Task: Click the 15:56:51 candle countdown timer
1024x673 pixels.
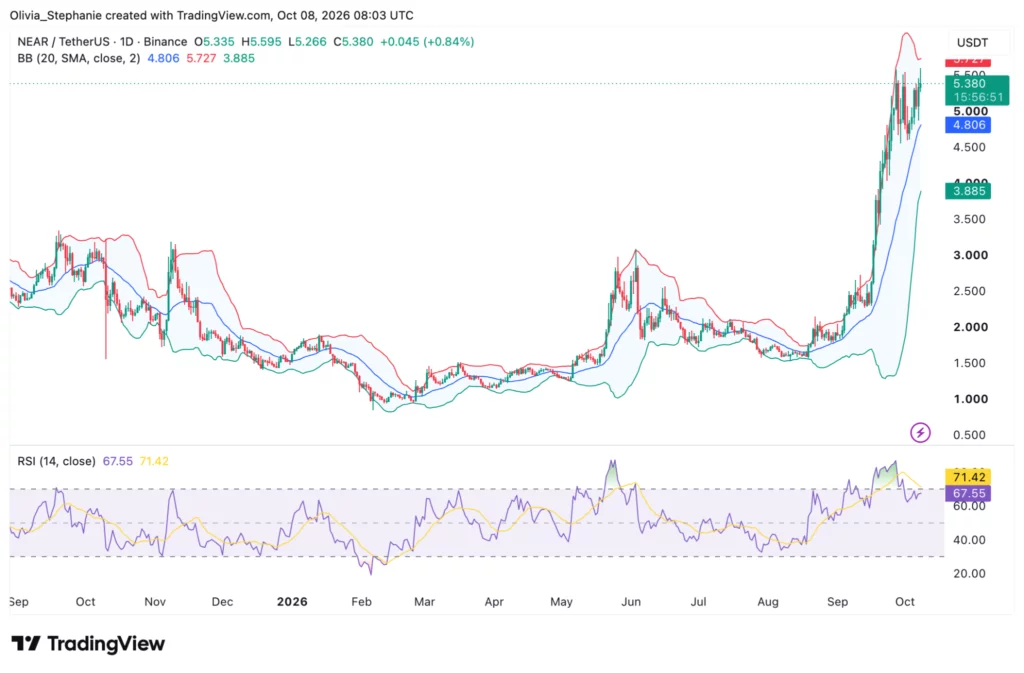Action: pos(976,97)
